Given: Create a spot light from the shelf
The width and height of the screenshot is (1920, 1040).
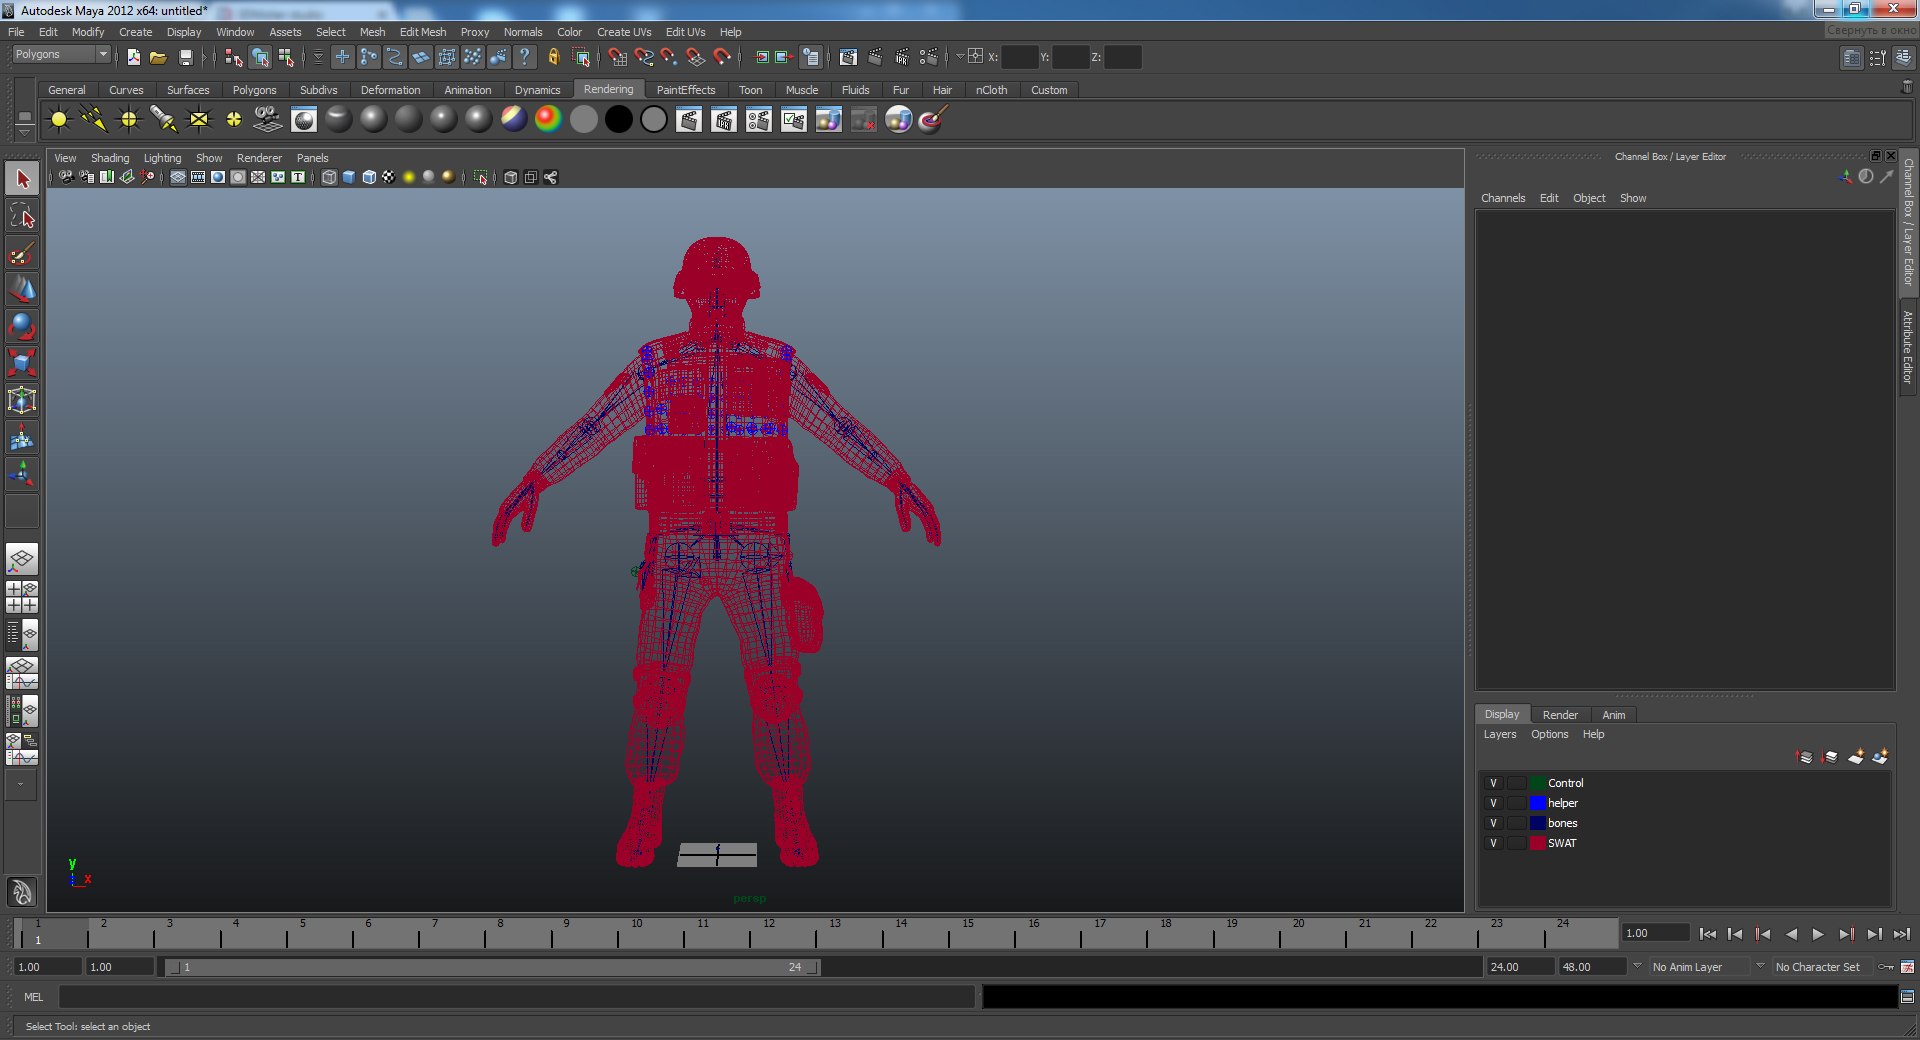Looking at the screenshot, I should pos(164,120).
